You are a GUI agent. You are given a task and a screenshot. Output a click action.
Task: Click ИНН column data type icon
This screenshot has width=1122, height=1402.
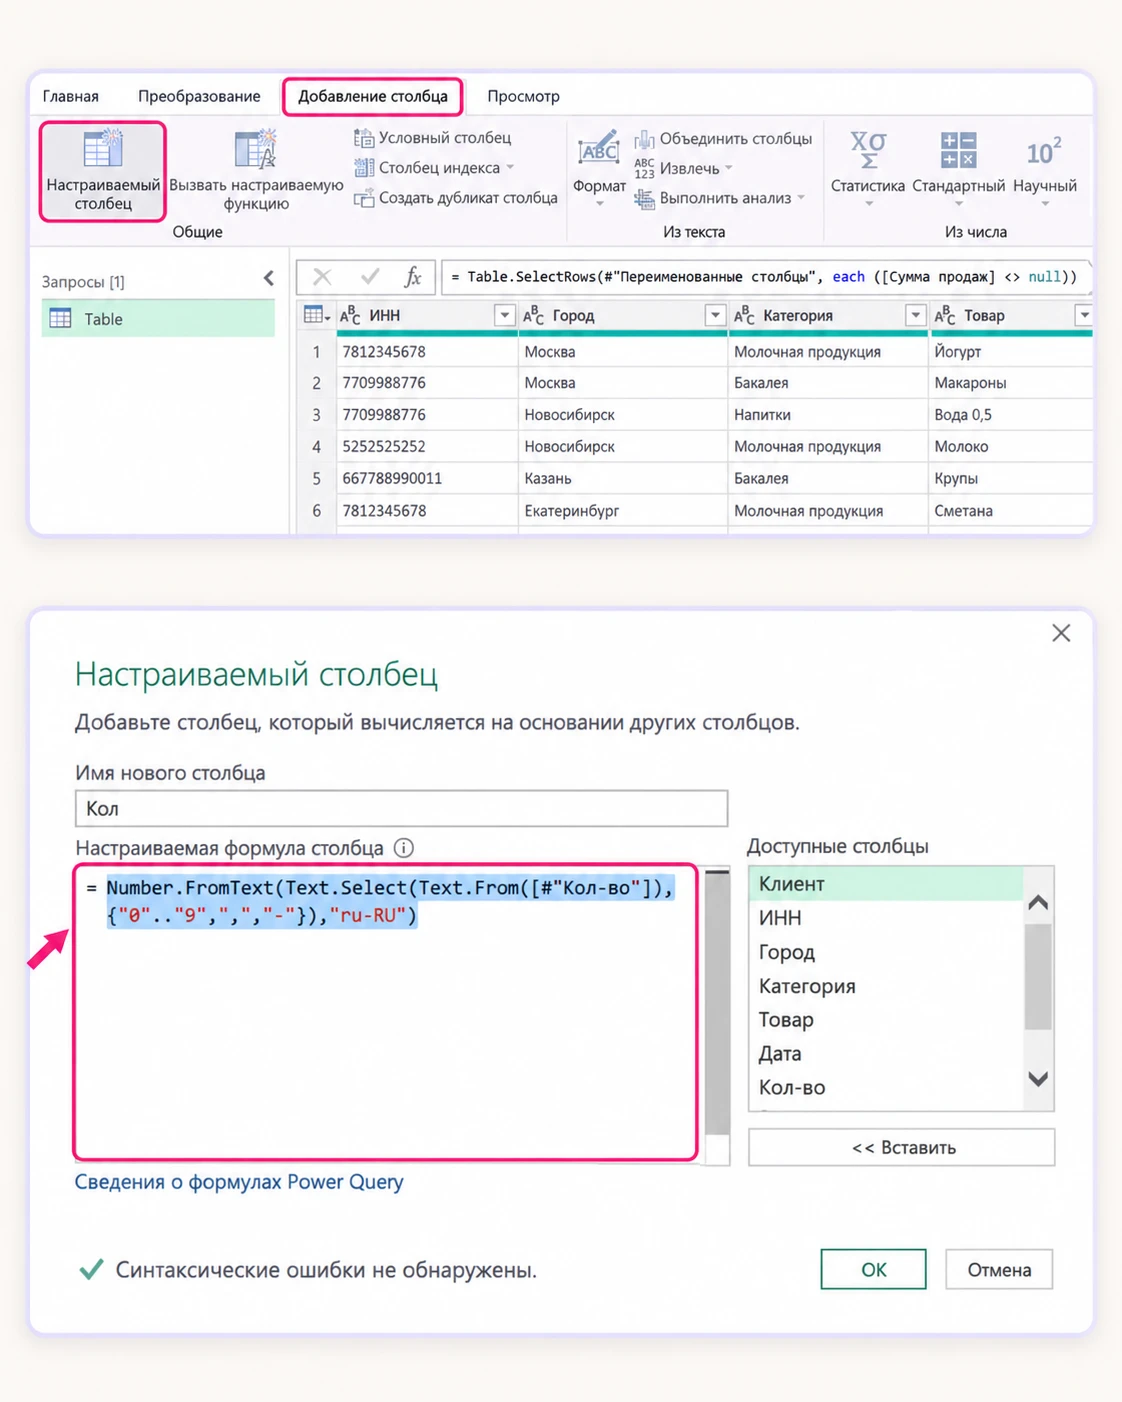[x=350, y=316]
